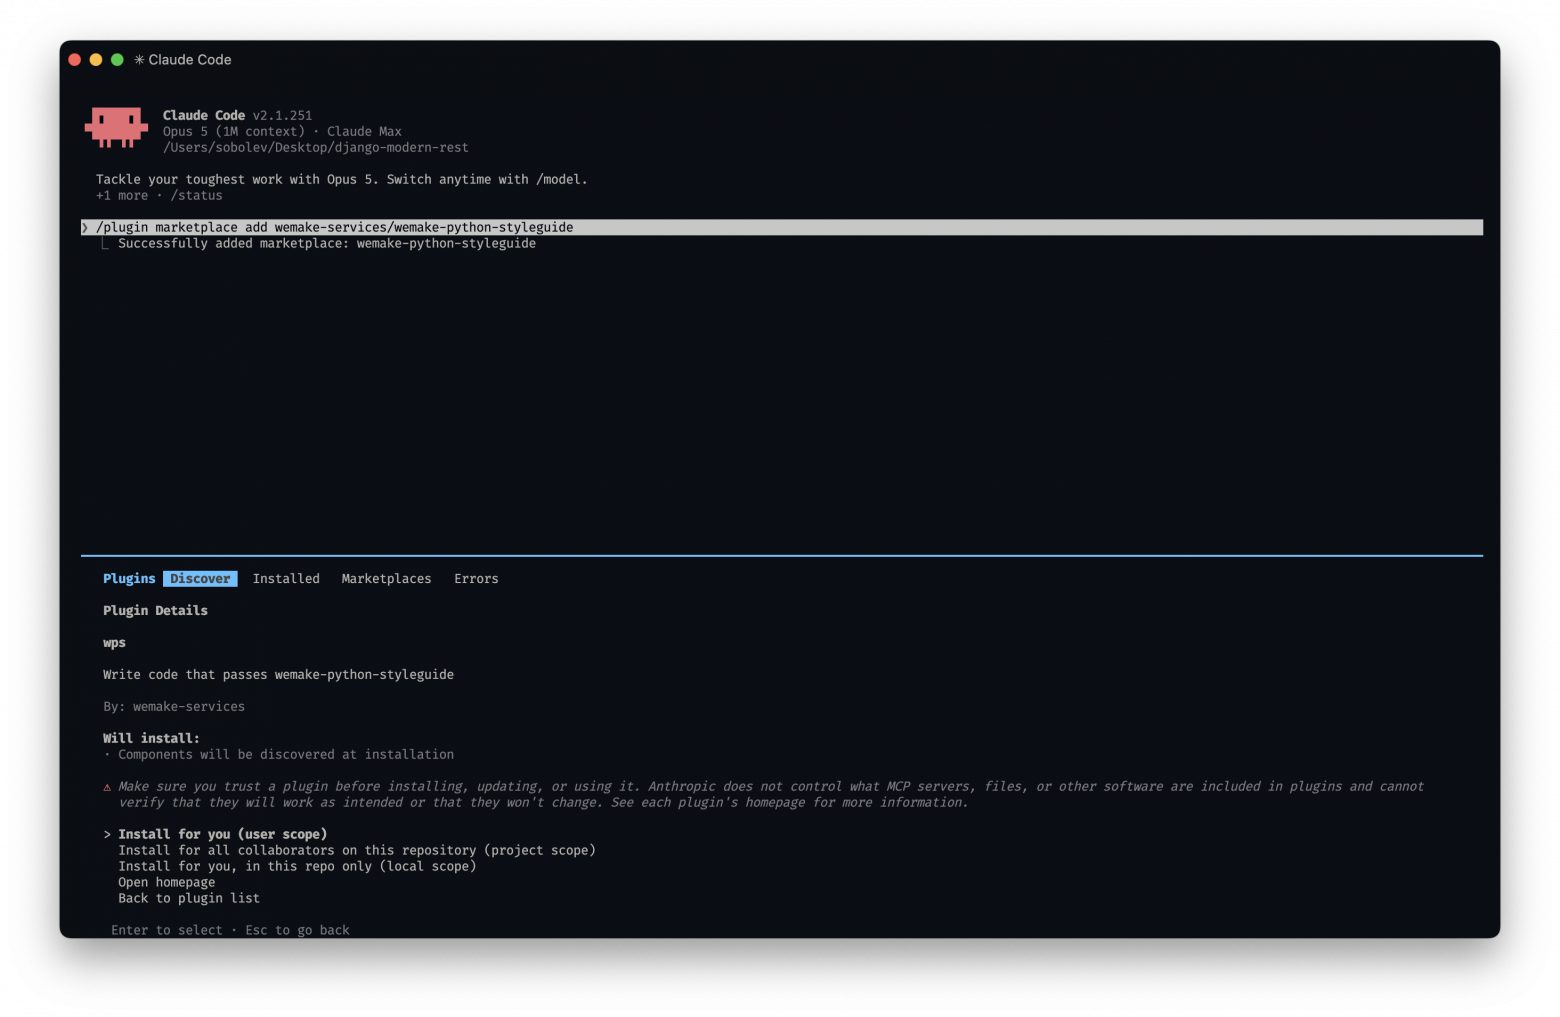
Task: Choose Install for all collaborators (project scope)
Action: pyautogui.click(x=357, y=850)
